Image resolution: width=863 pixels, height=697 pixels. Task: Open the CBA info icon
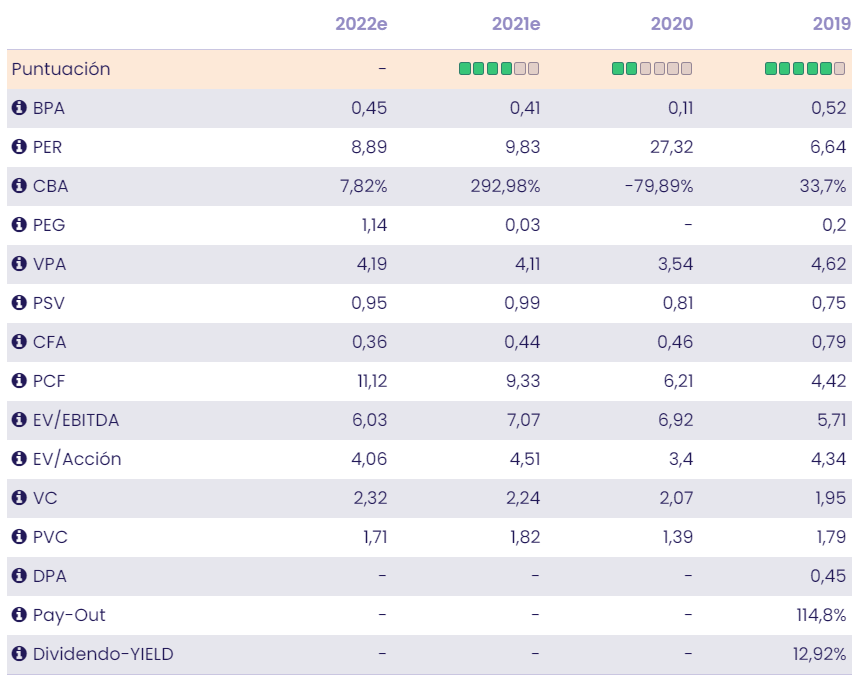pos(19,186)
